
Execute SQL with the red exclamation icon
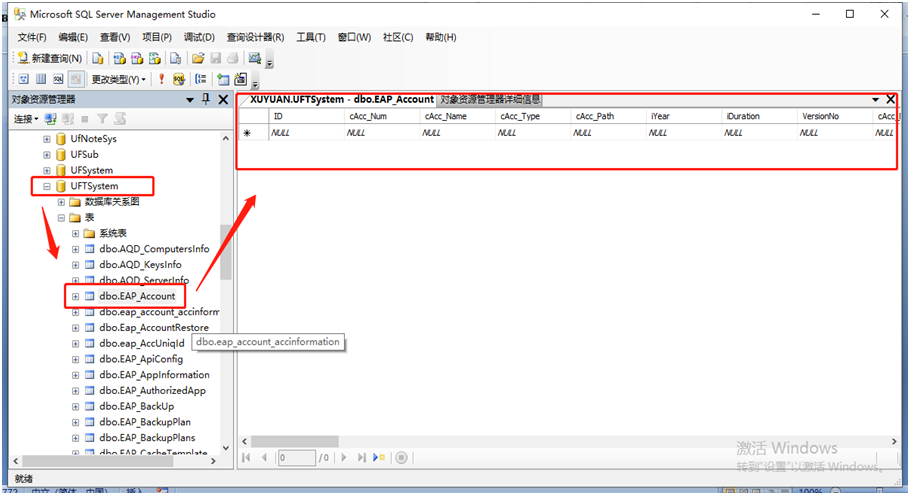[x=161, y=79]
